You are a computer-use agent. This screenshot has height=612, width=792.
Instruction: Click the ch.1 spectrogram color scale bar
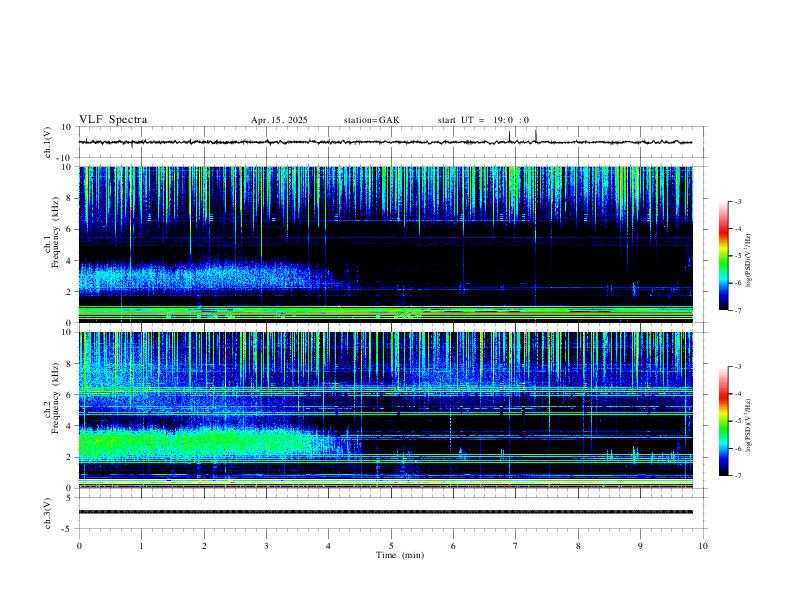pos(723,256)
